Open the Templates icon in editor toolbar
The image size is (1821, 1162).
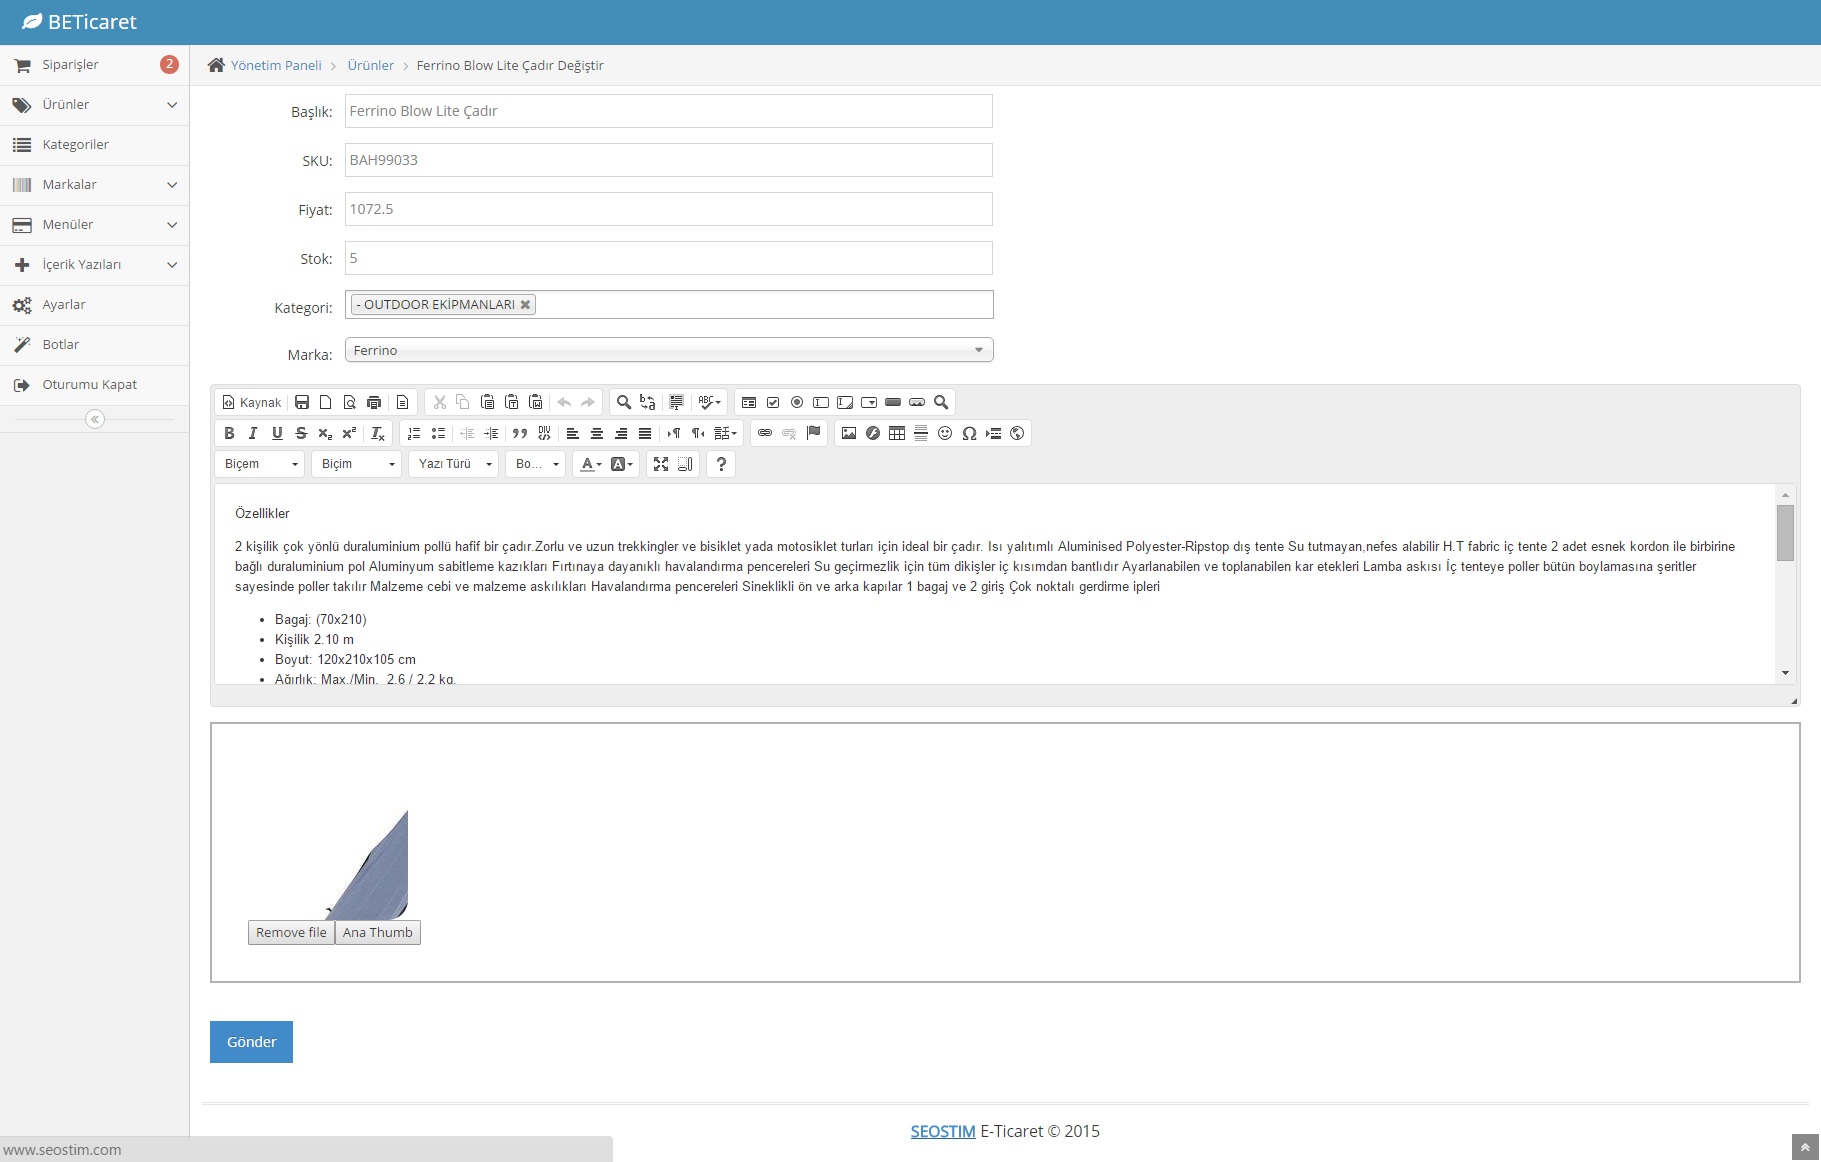[x=403, y=402]
